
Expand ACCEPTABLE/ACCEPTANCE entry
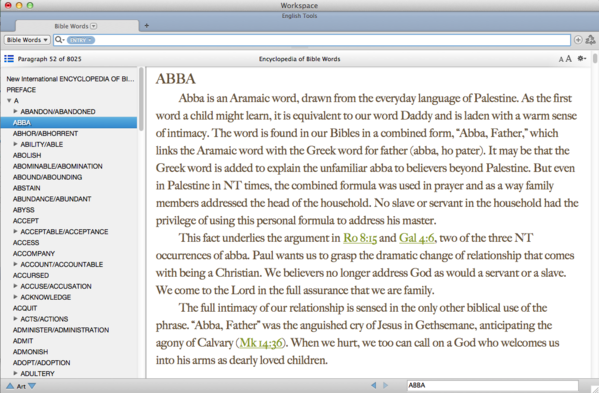(15, 231)
